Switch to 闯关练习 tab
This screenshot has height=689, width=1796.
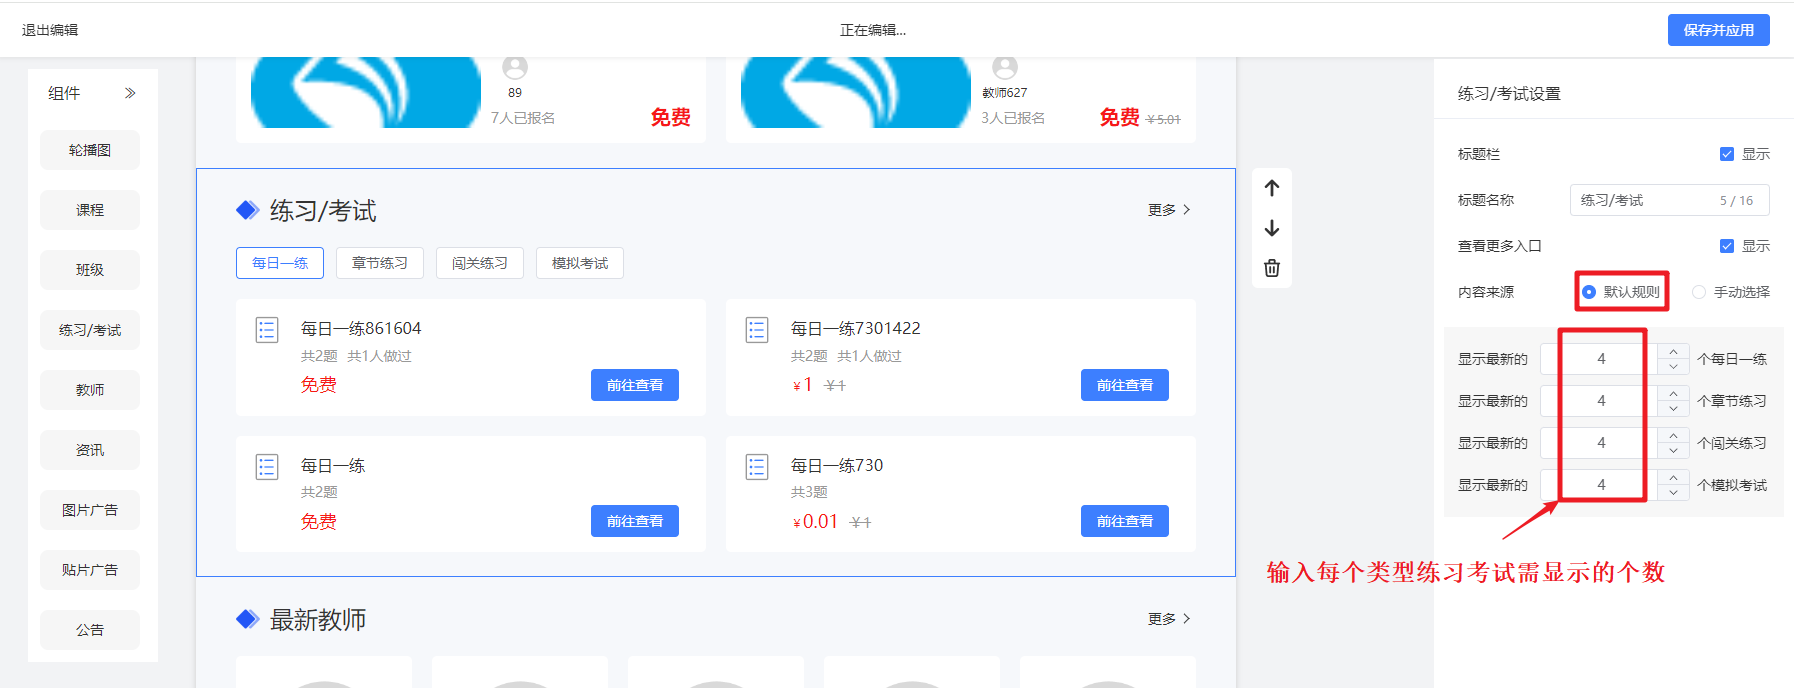tap(480, 263)
